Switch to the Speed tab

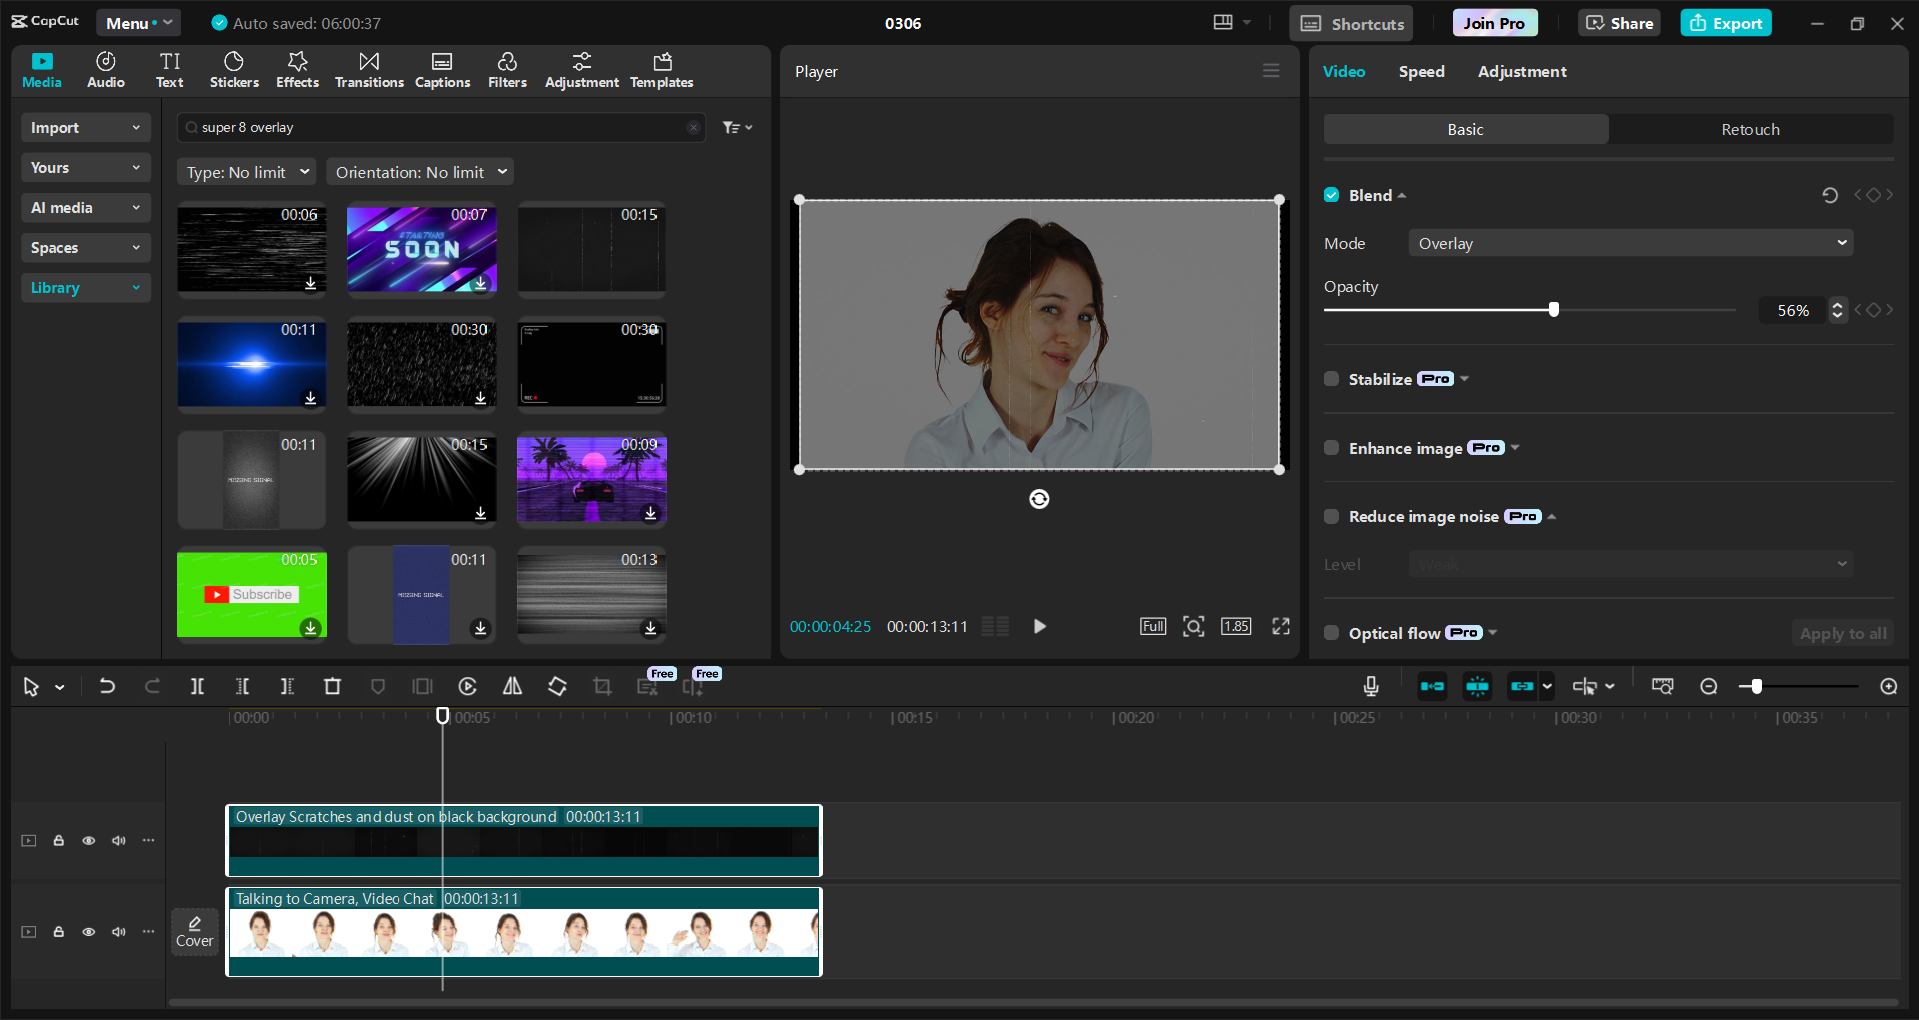1421,71
